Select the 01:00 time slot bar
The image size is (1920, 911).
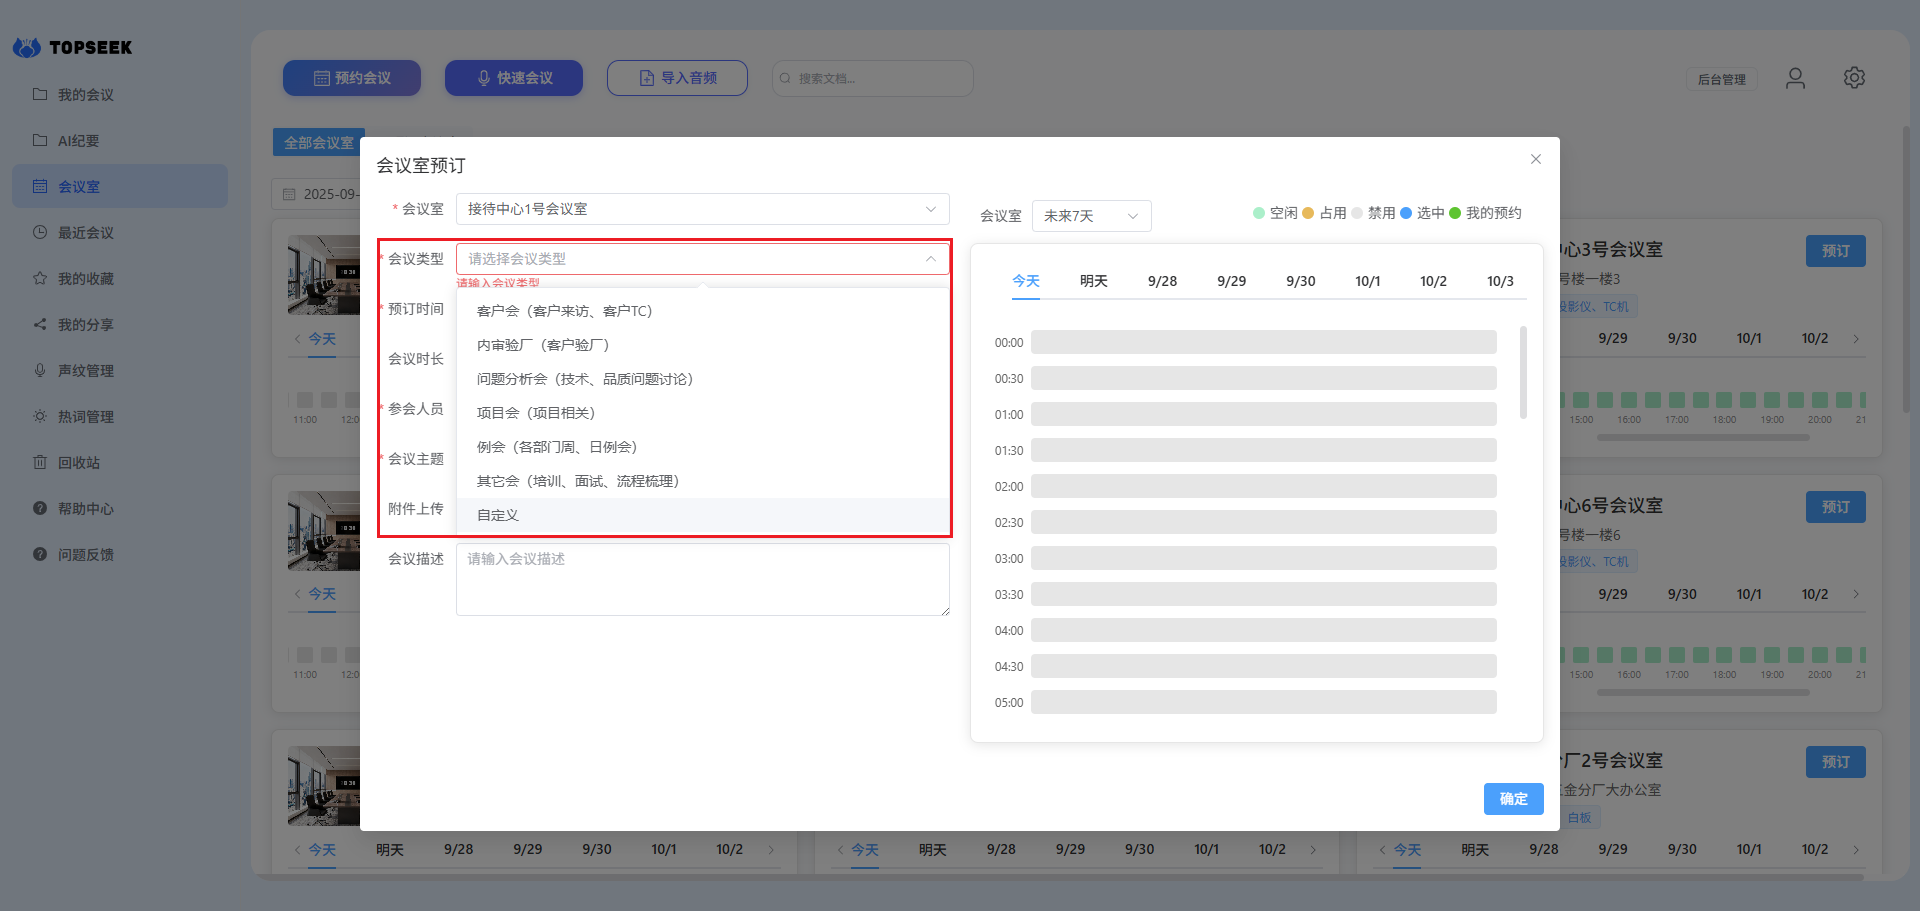point(1263,414)
